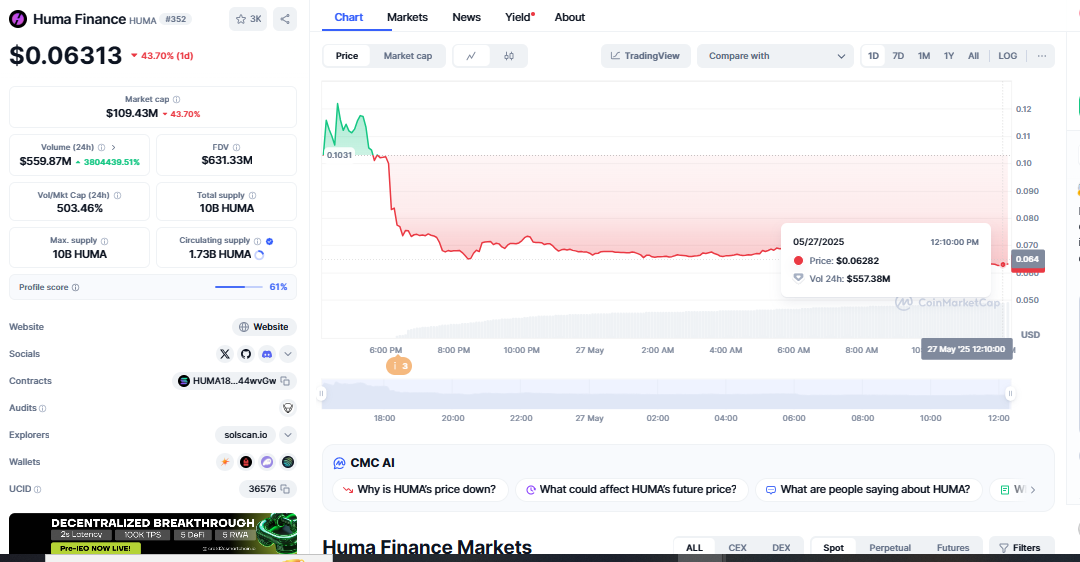Click the left chart range handle
The image size is (1080, 562).
click(321, 394)
